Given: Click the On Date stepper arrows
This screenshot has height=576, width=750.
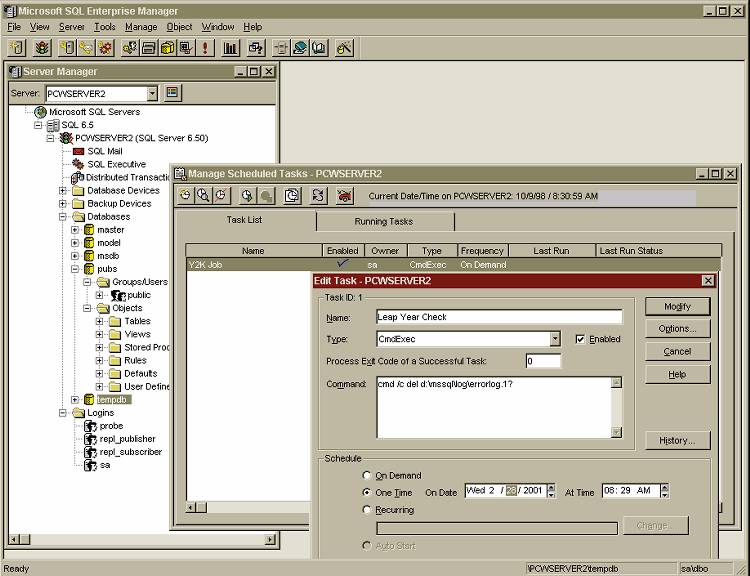Looking at the screenshot, I should pyautogui.click(x=551, y=490).
